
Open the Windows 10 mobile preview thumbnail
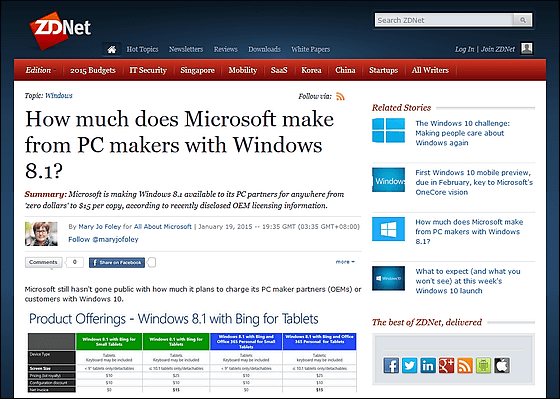click(x=388, y=180)
